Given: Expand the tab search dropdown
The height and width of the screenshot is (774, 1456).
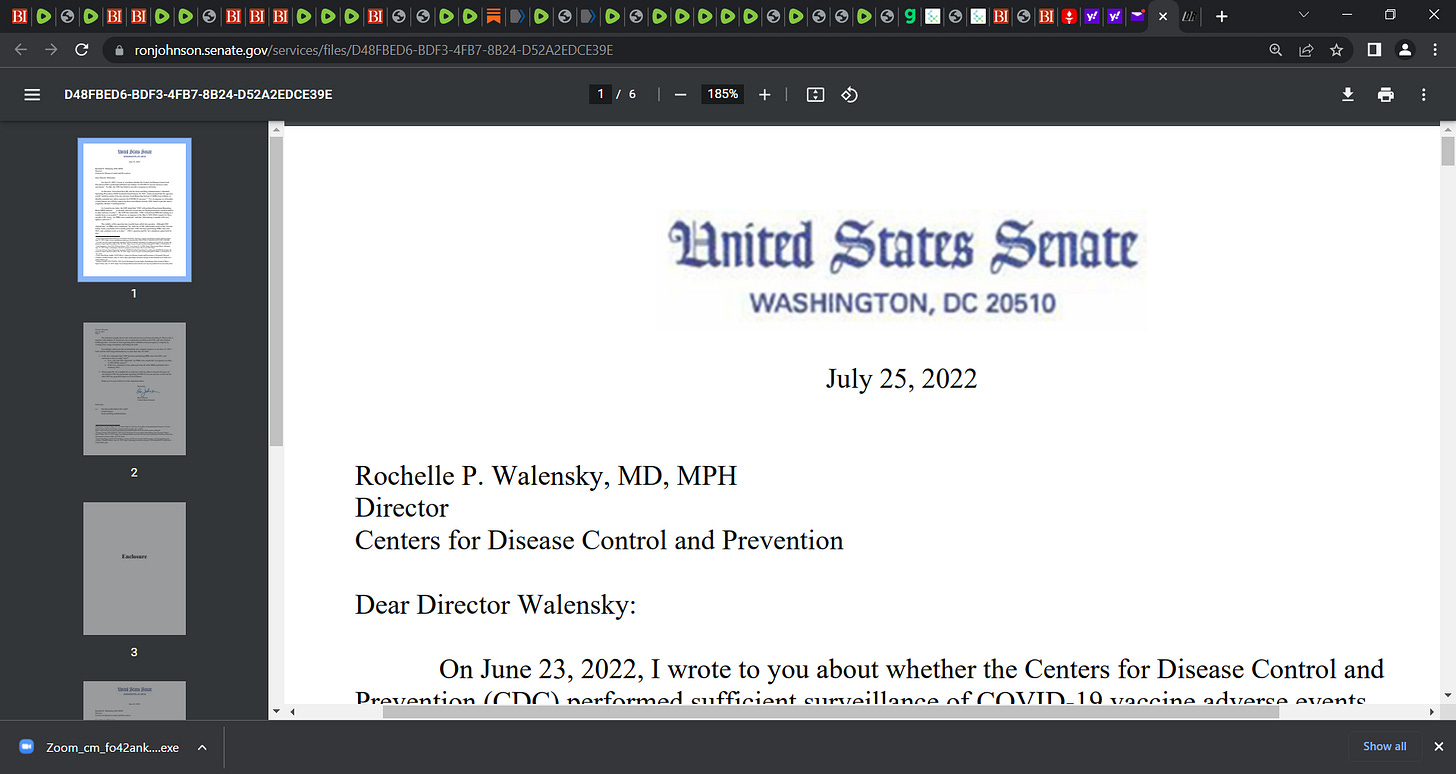Looking at the screenshot, I should coord(1303,15).
